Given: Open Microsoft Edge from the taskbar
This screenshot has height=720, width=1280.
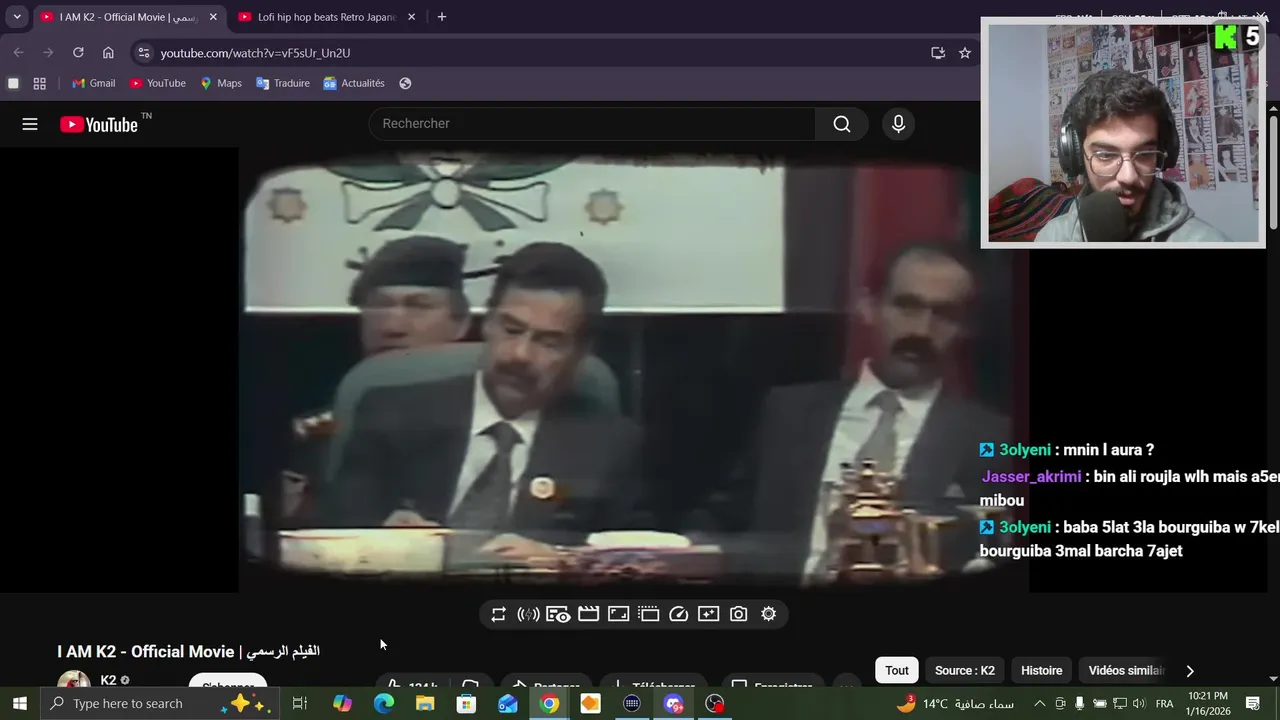Looking at the screenshot, I should pos(384,704).
